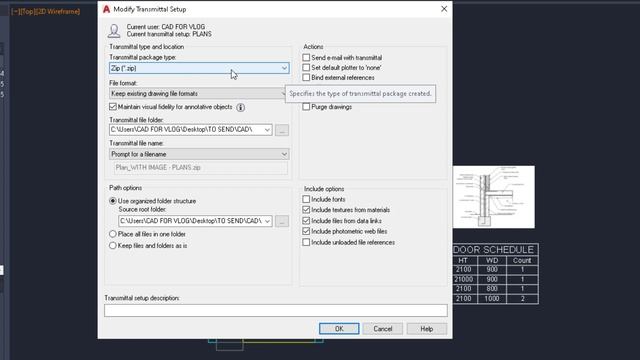Click the 1000 width cell in door schedule

point(492,298)
